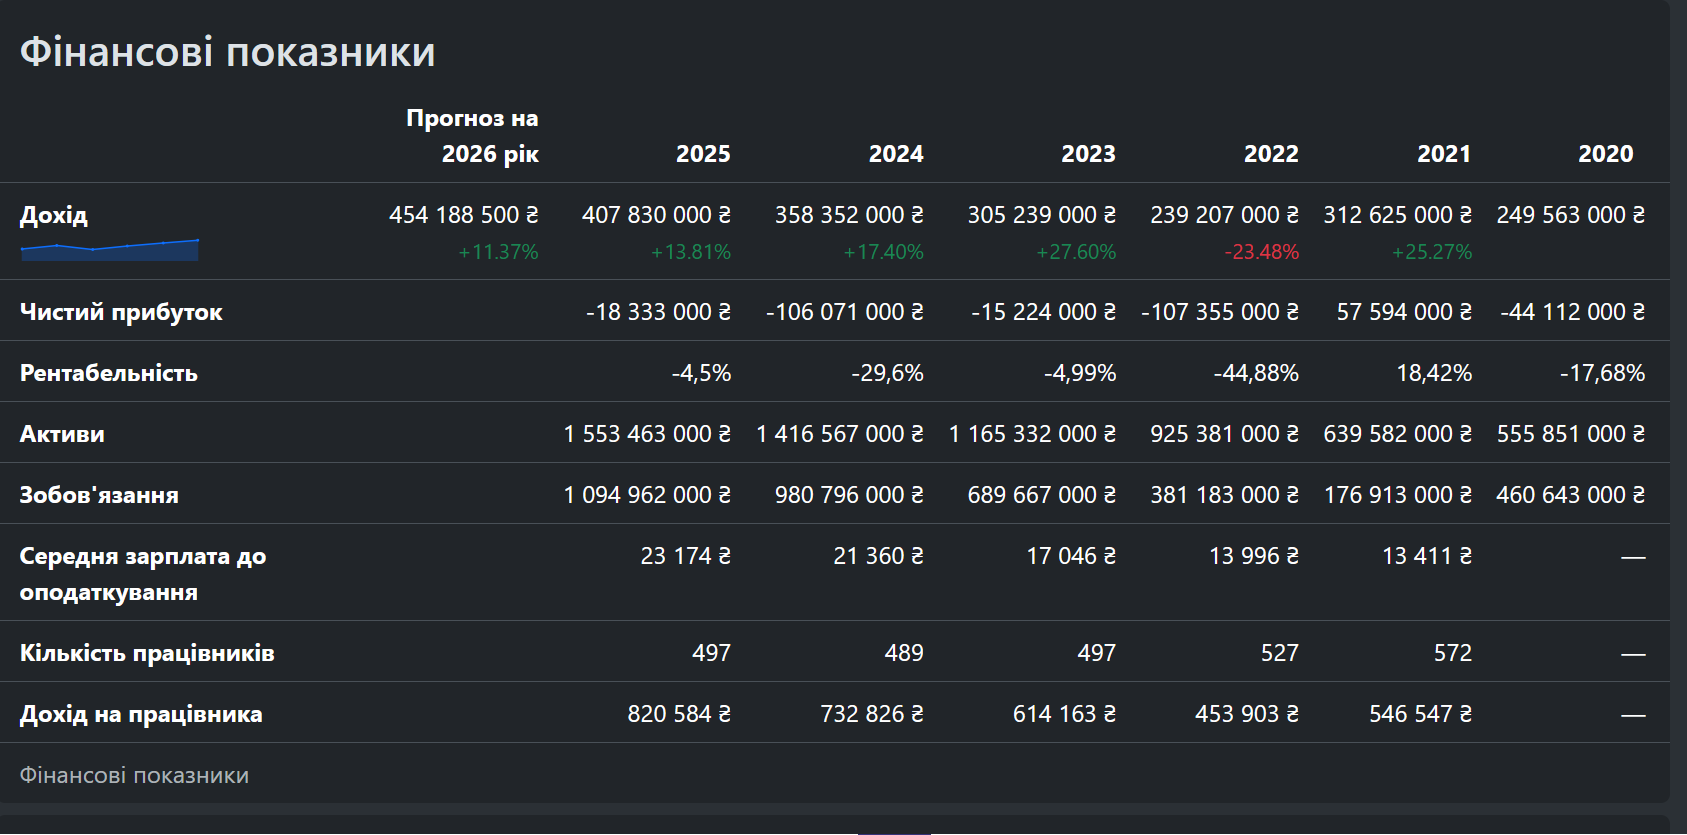The height and width of the screenshot is (835, 1687).
Task: Click the Середня зарплата до оподаткування label
Action: point(143,574)
